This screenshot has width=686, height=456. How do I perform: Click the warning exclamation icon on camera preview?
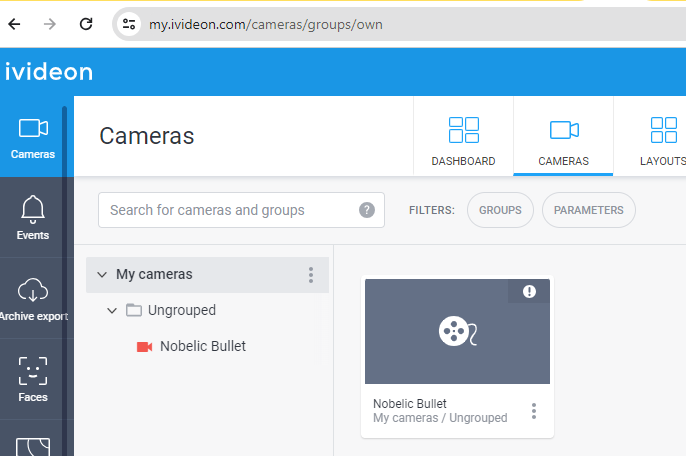pos(529,291)
